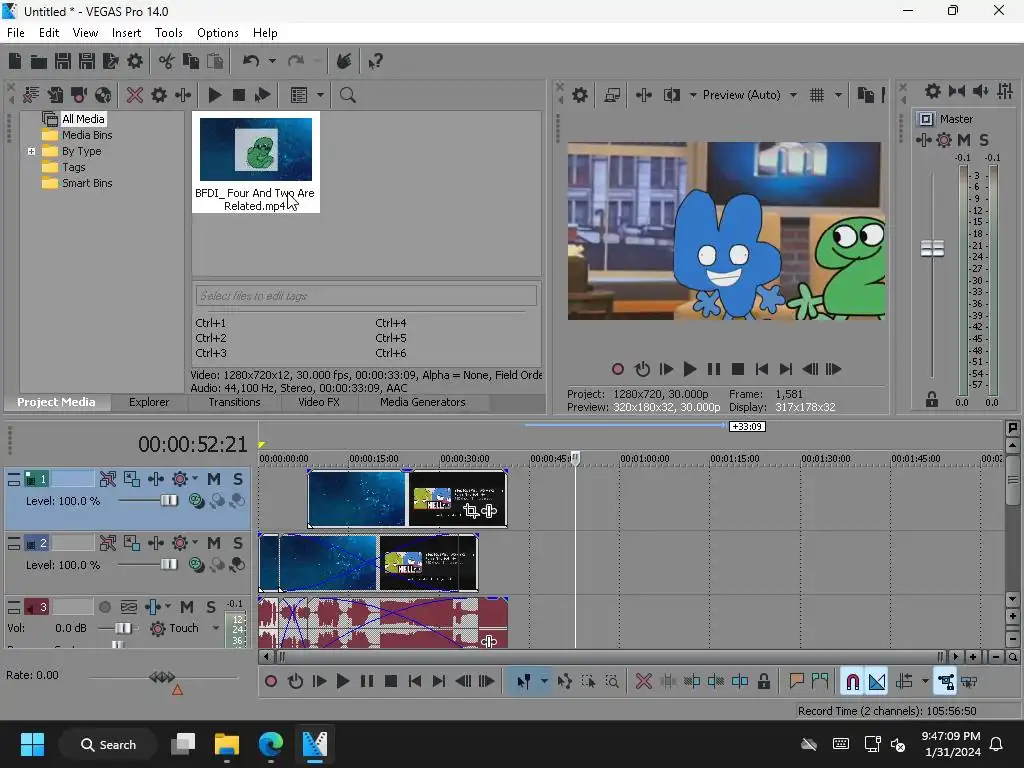Image resolution: width=1024 pixels, height=768 pixels.
Task: Open the Undo history dropdown arrow
Action: (x=272, y=61)
